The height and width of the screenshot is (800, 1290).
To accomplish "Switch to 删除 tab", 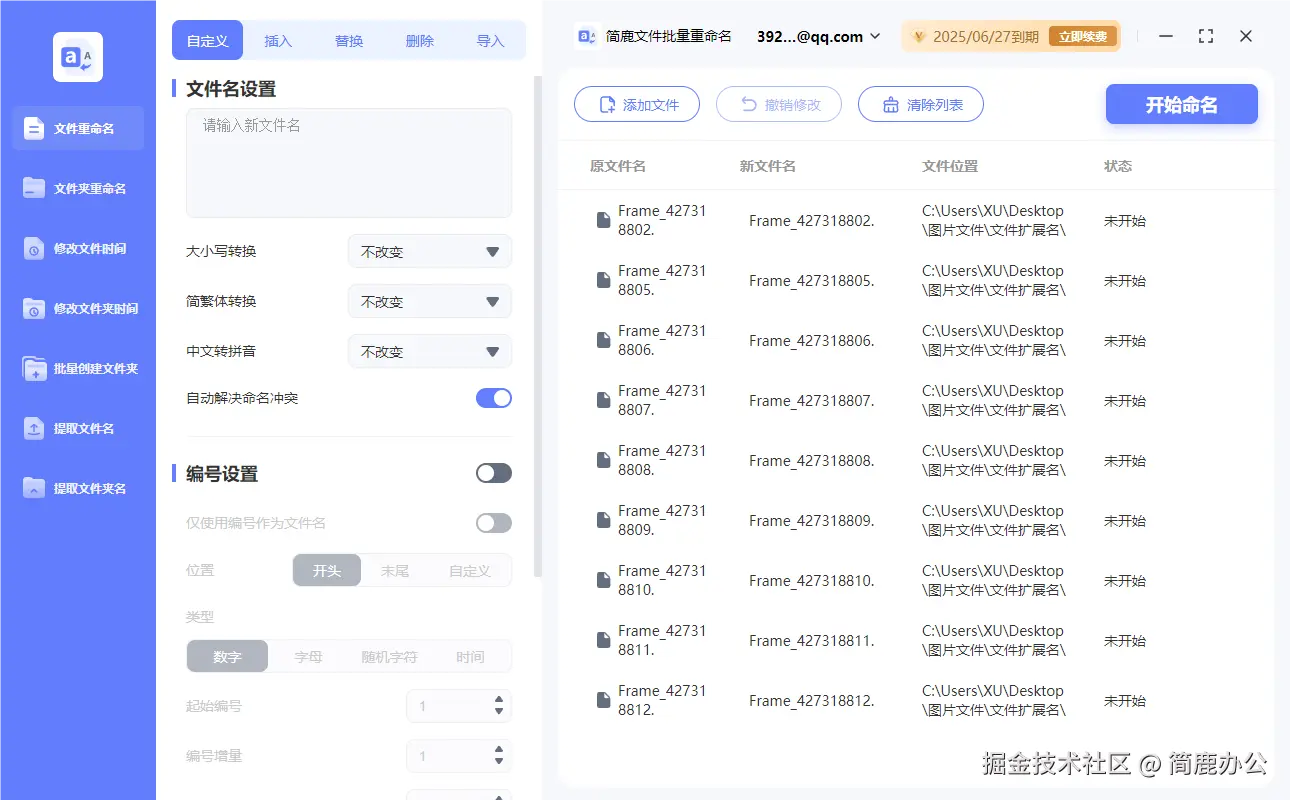I will [x=420, y=41].
